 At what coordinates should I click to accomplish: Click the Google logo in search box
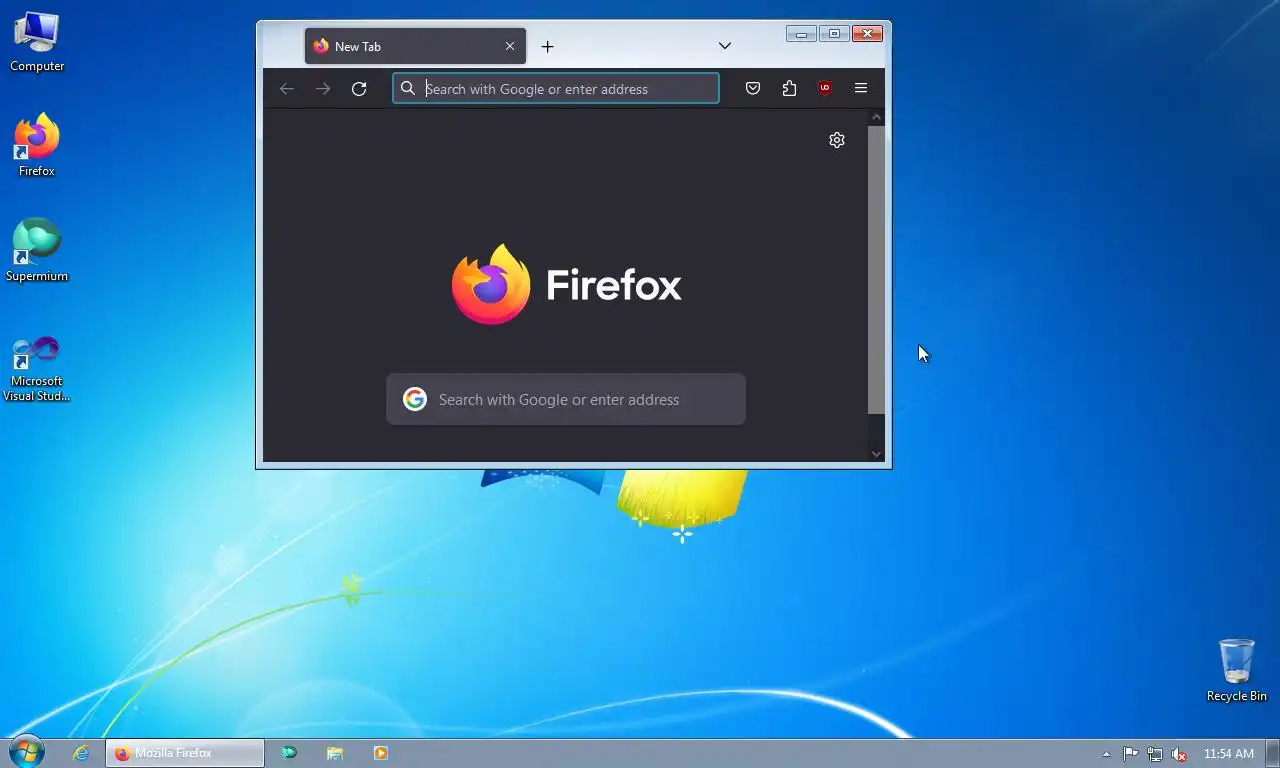[x=415, y=399]
